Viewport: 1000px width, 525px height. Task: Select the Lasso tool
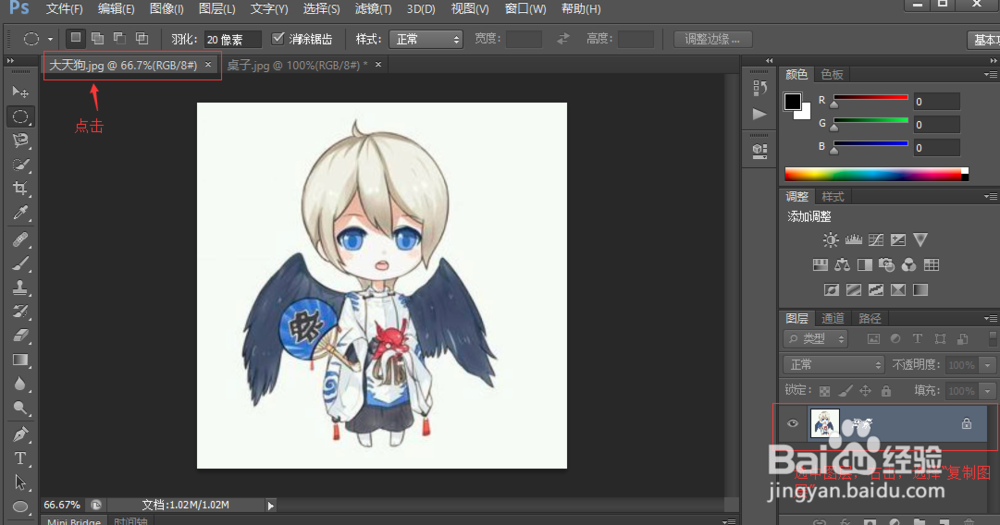click(x=20, y=140)
